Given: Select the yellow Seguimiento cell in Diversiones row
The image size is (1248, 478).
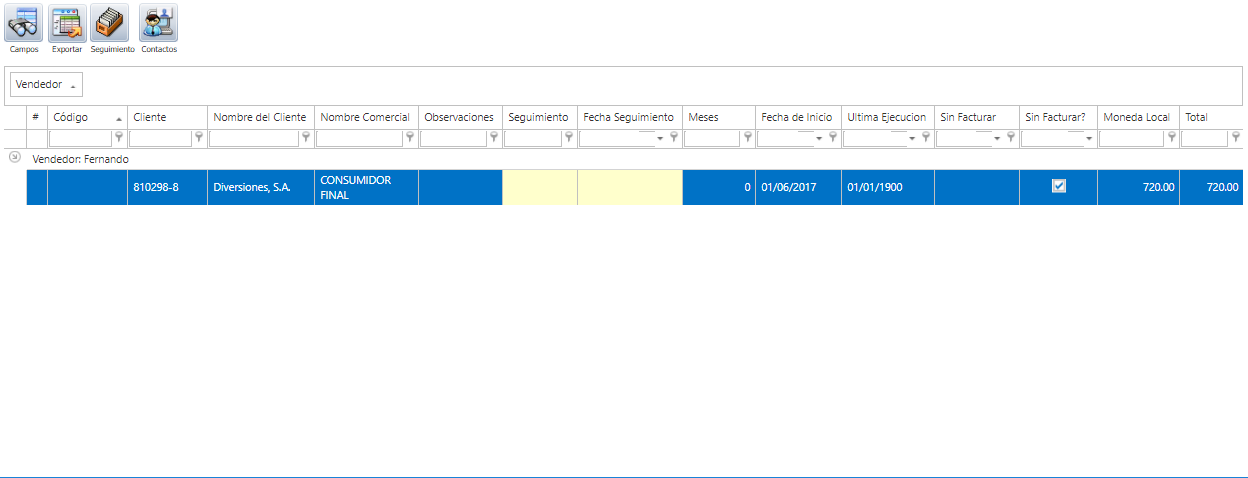Looking at the screenshot, I should [x=539, y=187].
